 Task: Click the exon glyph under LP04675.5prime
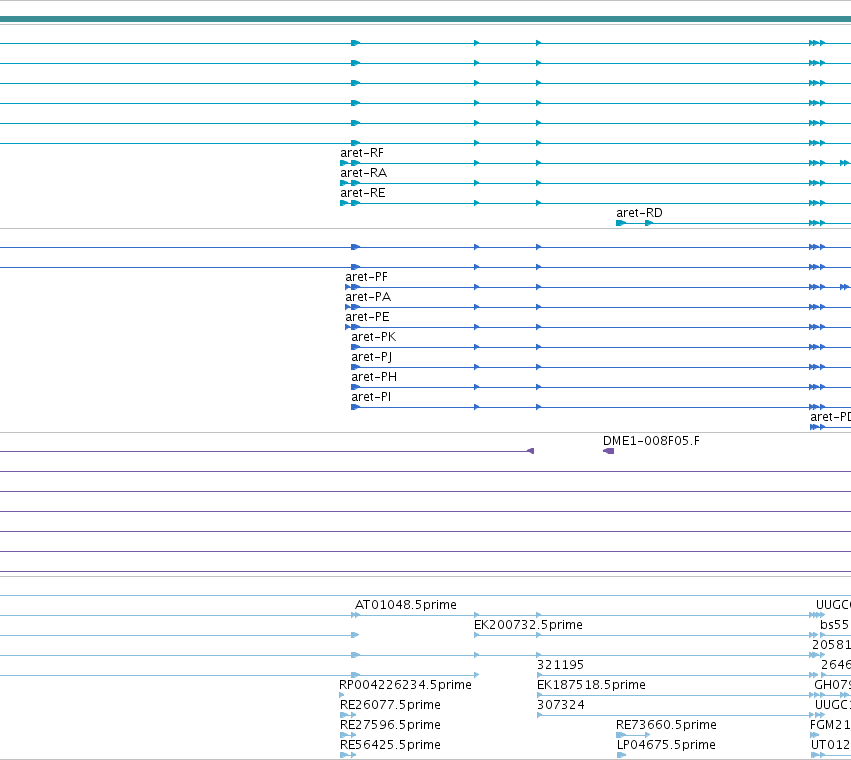(621, 755)
